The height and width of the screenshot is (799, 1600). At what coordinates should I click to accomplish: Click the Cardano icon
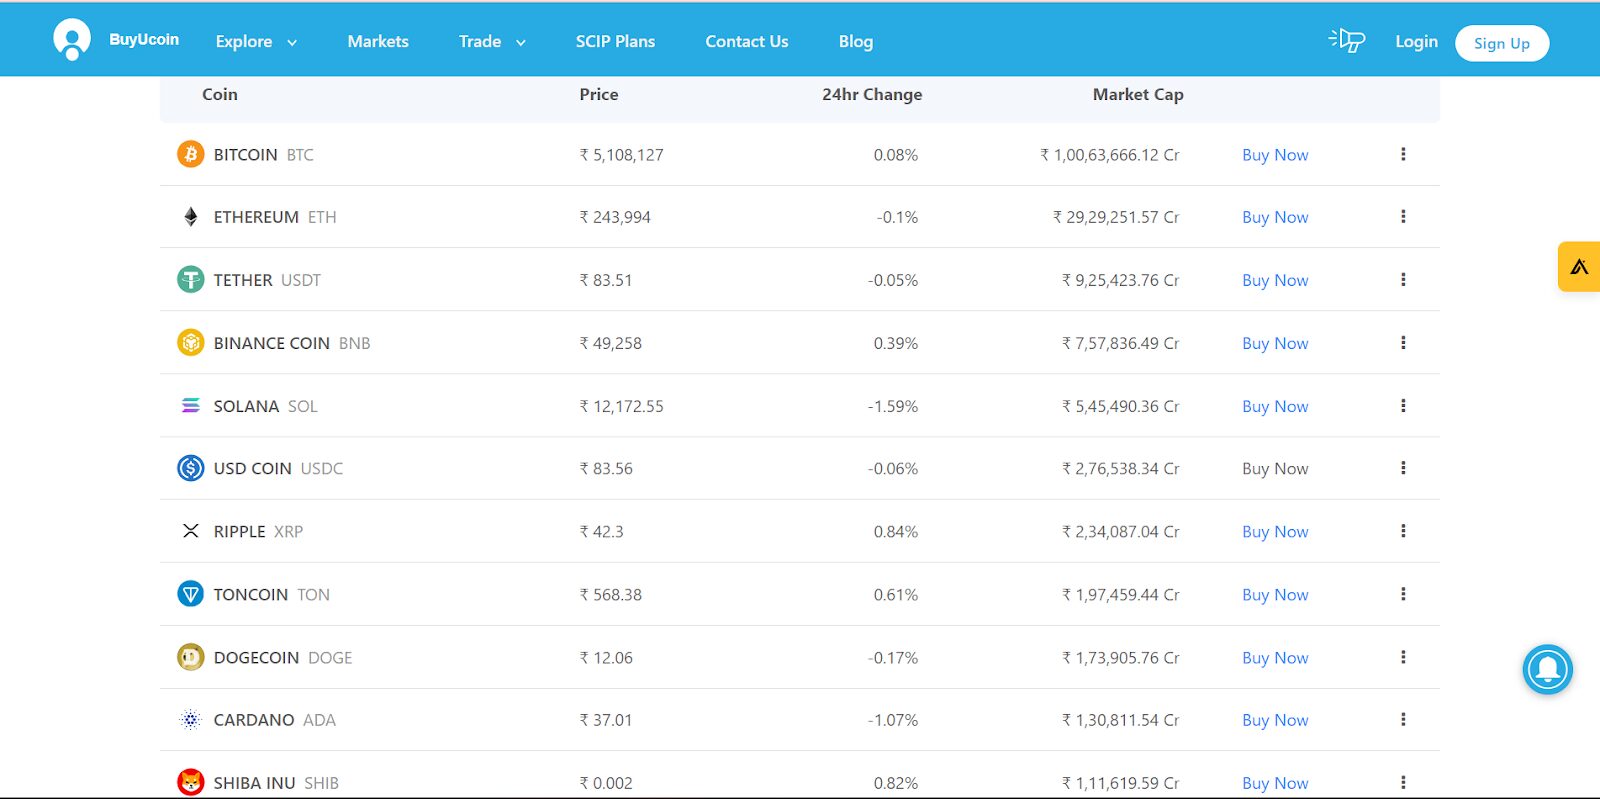click(190, 719)
